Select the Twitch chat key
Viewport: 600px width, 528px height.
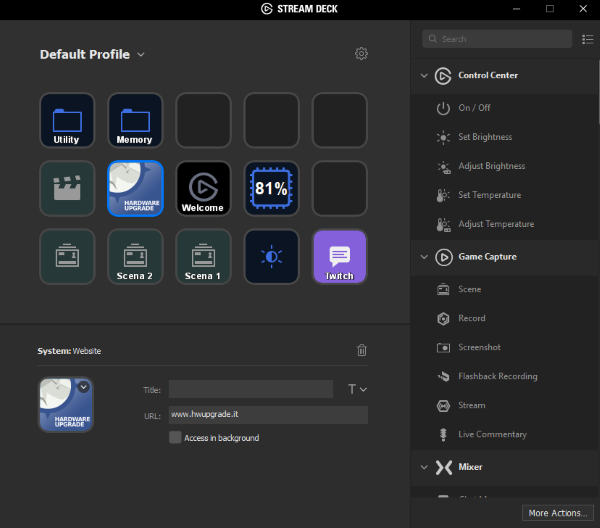339,256
